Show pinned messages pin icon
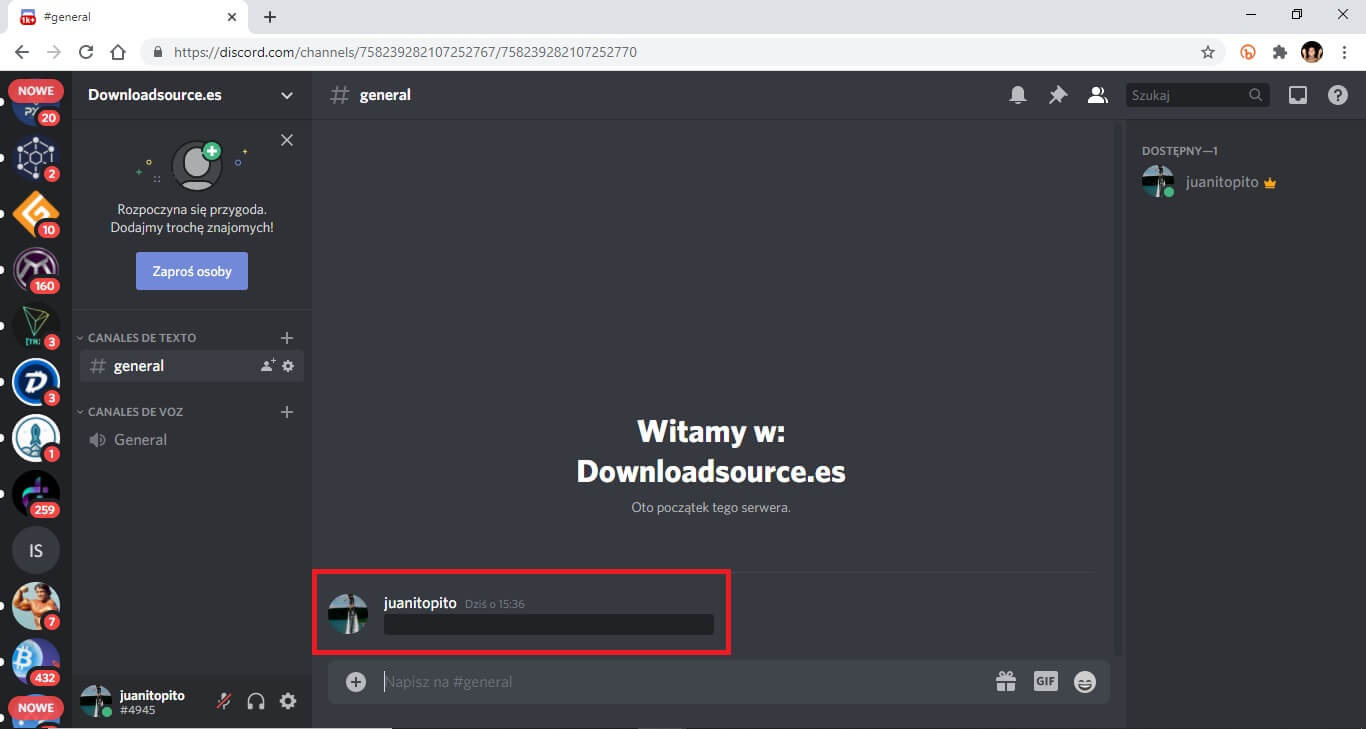Viewport: 1366px width, 729px height. (1058, 95)
